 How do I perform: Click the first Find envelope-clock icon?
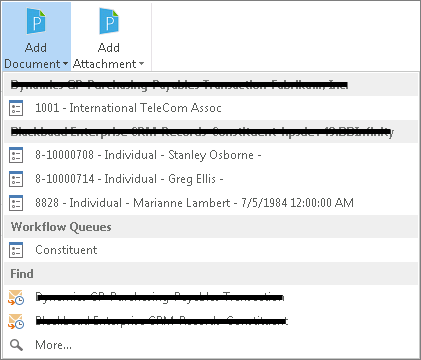click(16, 297)
